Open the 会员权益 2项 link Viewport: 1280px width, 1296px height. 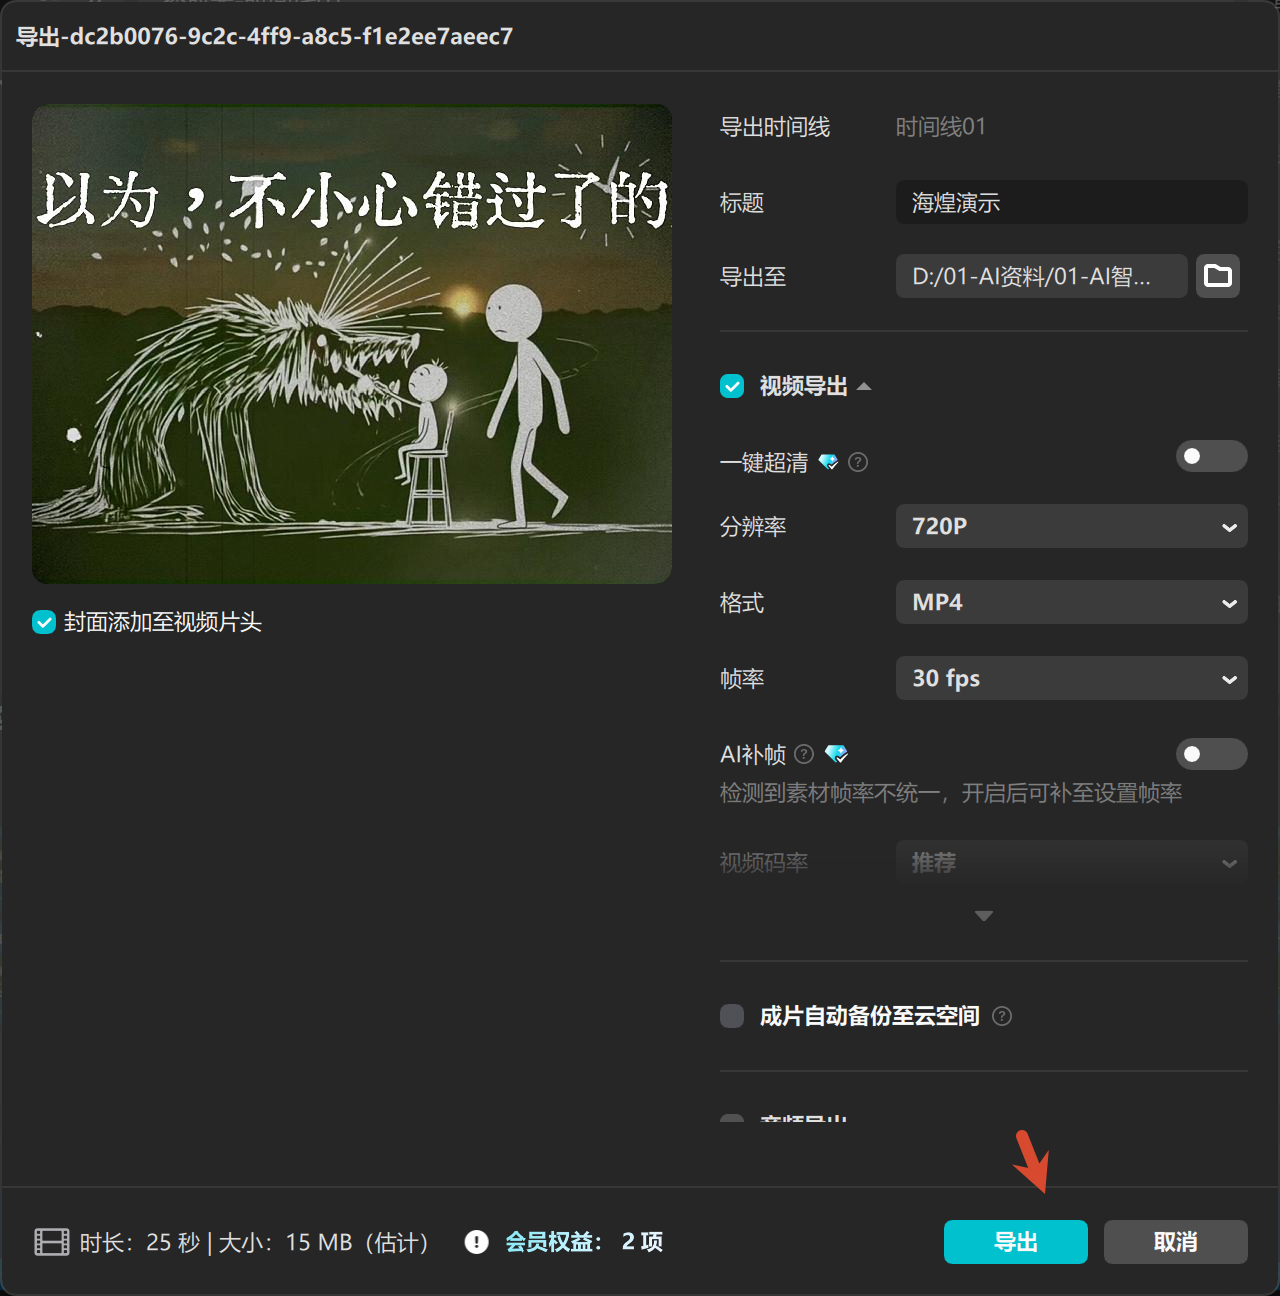pyautogui.click(x=585, y=1242)
